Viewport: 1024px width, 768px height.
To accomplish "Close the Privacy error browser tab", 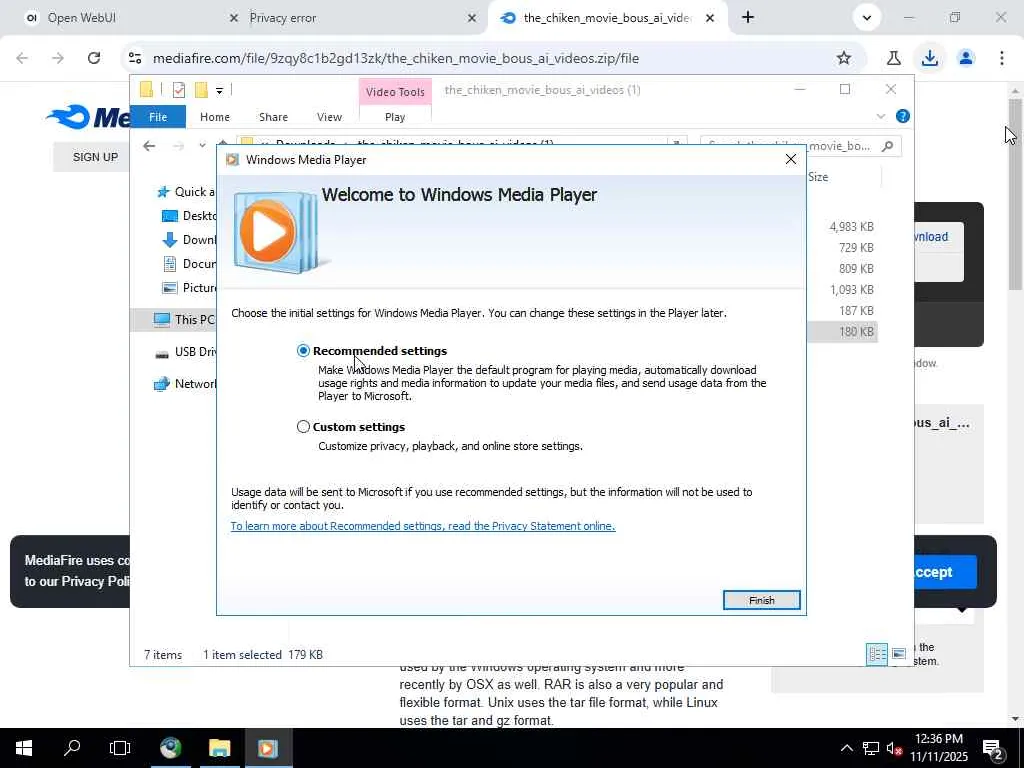I will pos(472,18).
